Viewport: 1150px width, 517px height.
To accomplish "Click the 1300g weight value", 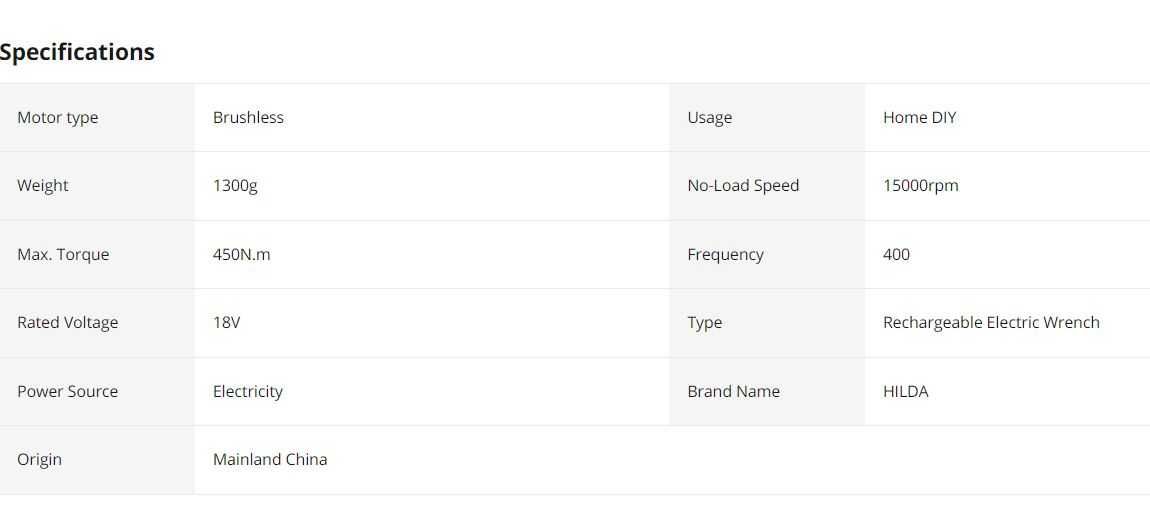I will point(235,186).
